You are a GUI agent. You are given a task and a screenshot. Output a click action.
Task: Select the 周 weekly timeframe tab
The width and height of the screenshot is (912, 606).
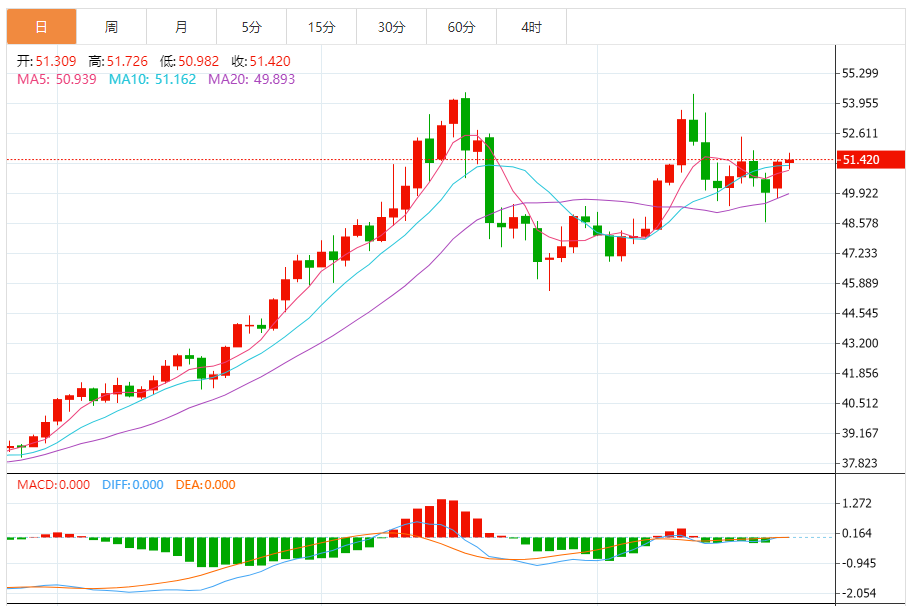pos(111,27)
